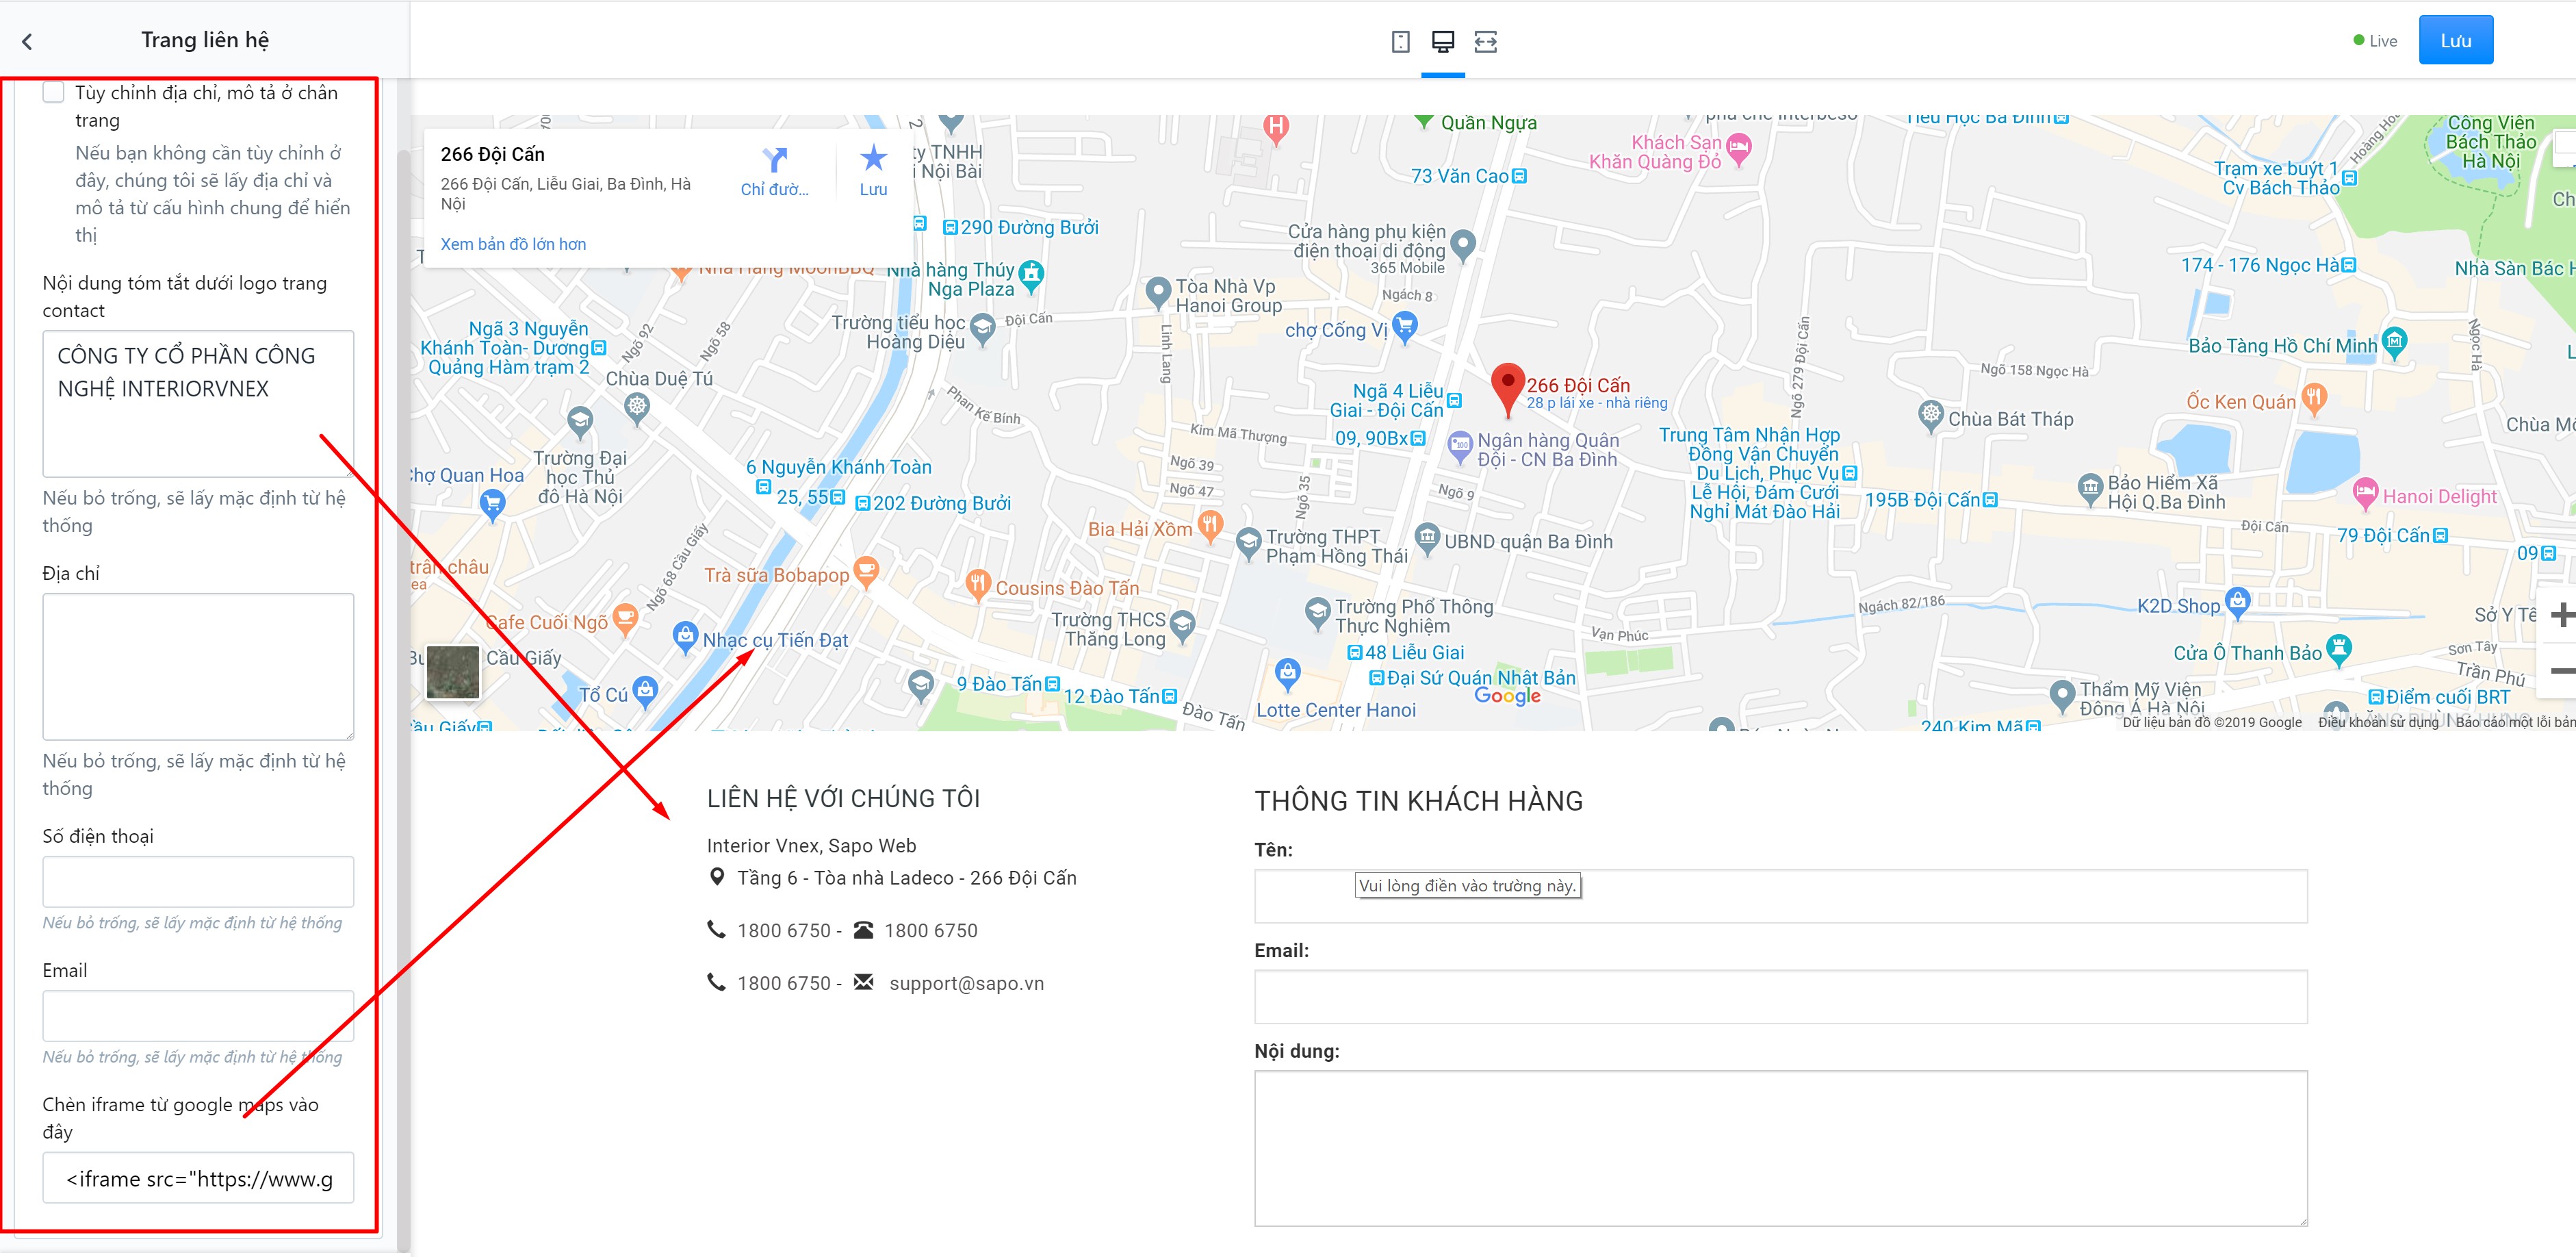
Task: Enable 'Tùy chỉnh địa chỉ, mô tả' checkbox
Action: tap(53, 92)
